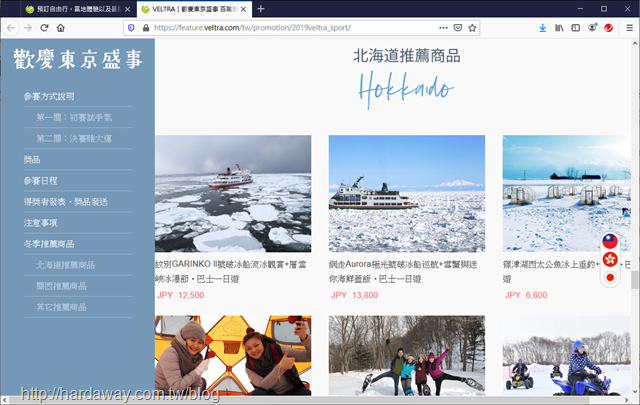The width and height of the screenshot is (640, 405).
Task: View site security padlock information
Action: (x=146, y=28)
